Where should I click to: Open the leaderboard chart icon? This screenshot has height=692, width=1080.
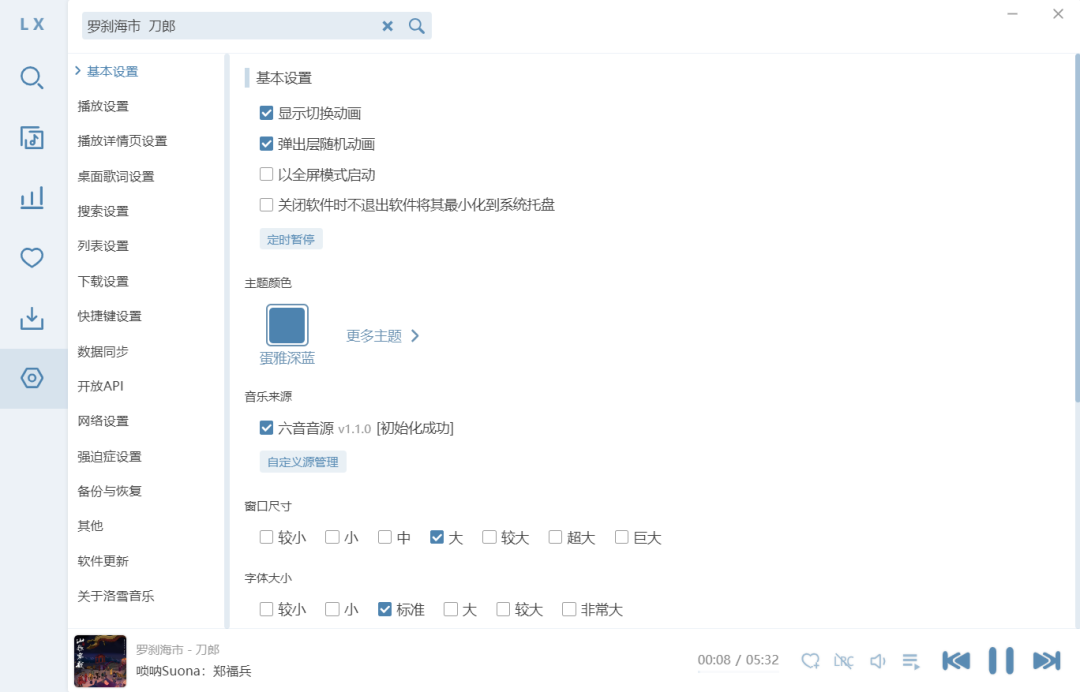tap(32, 198)
